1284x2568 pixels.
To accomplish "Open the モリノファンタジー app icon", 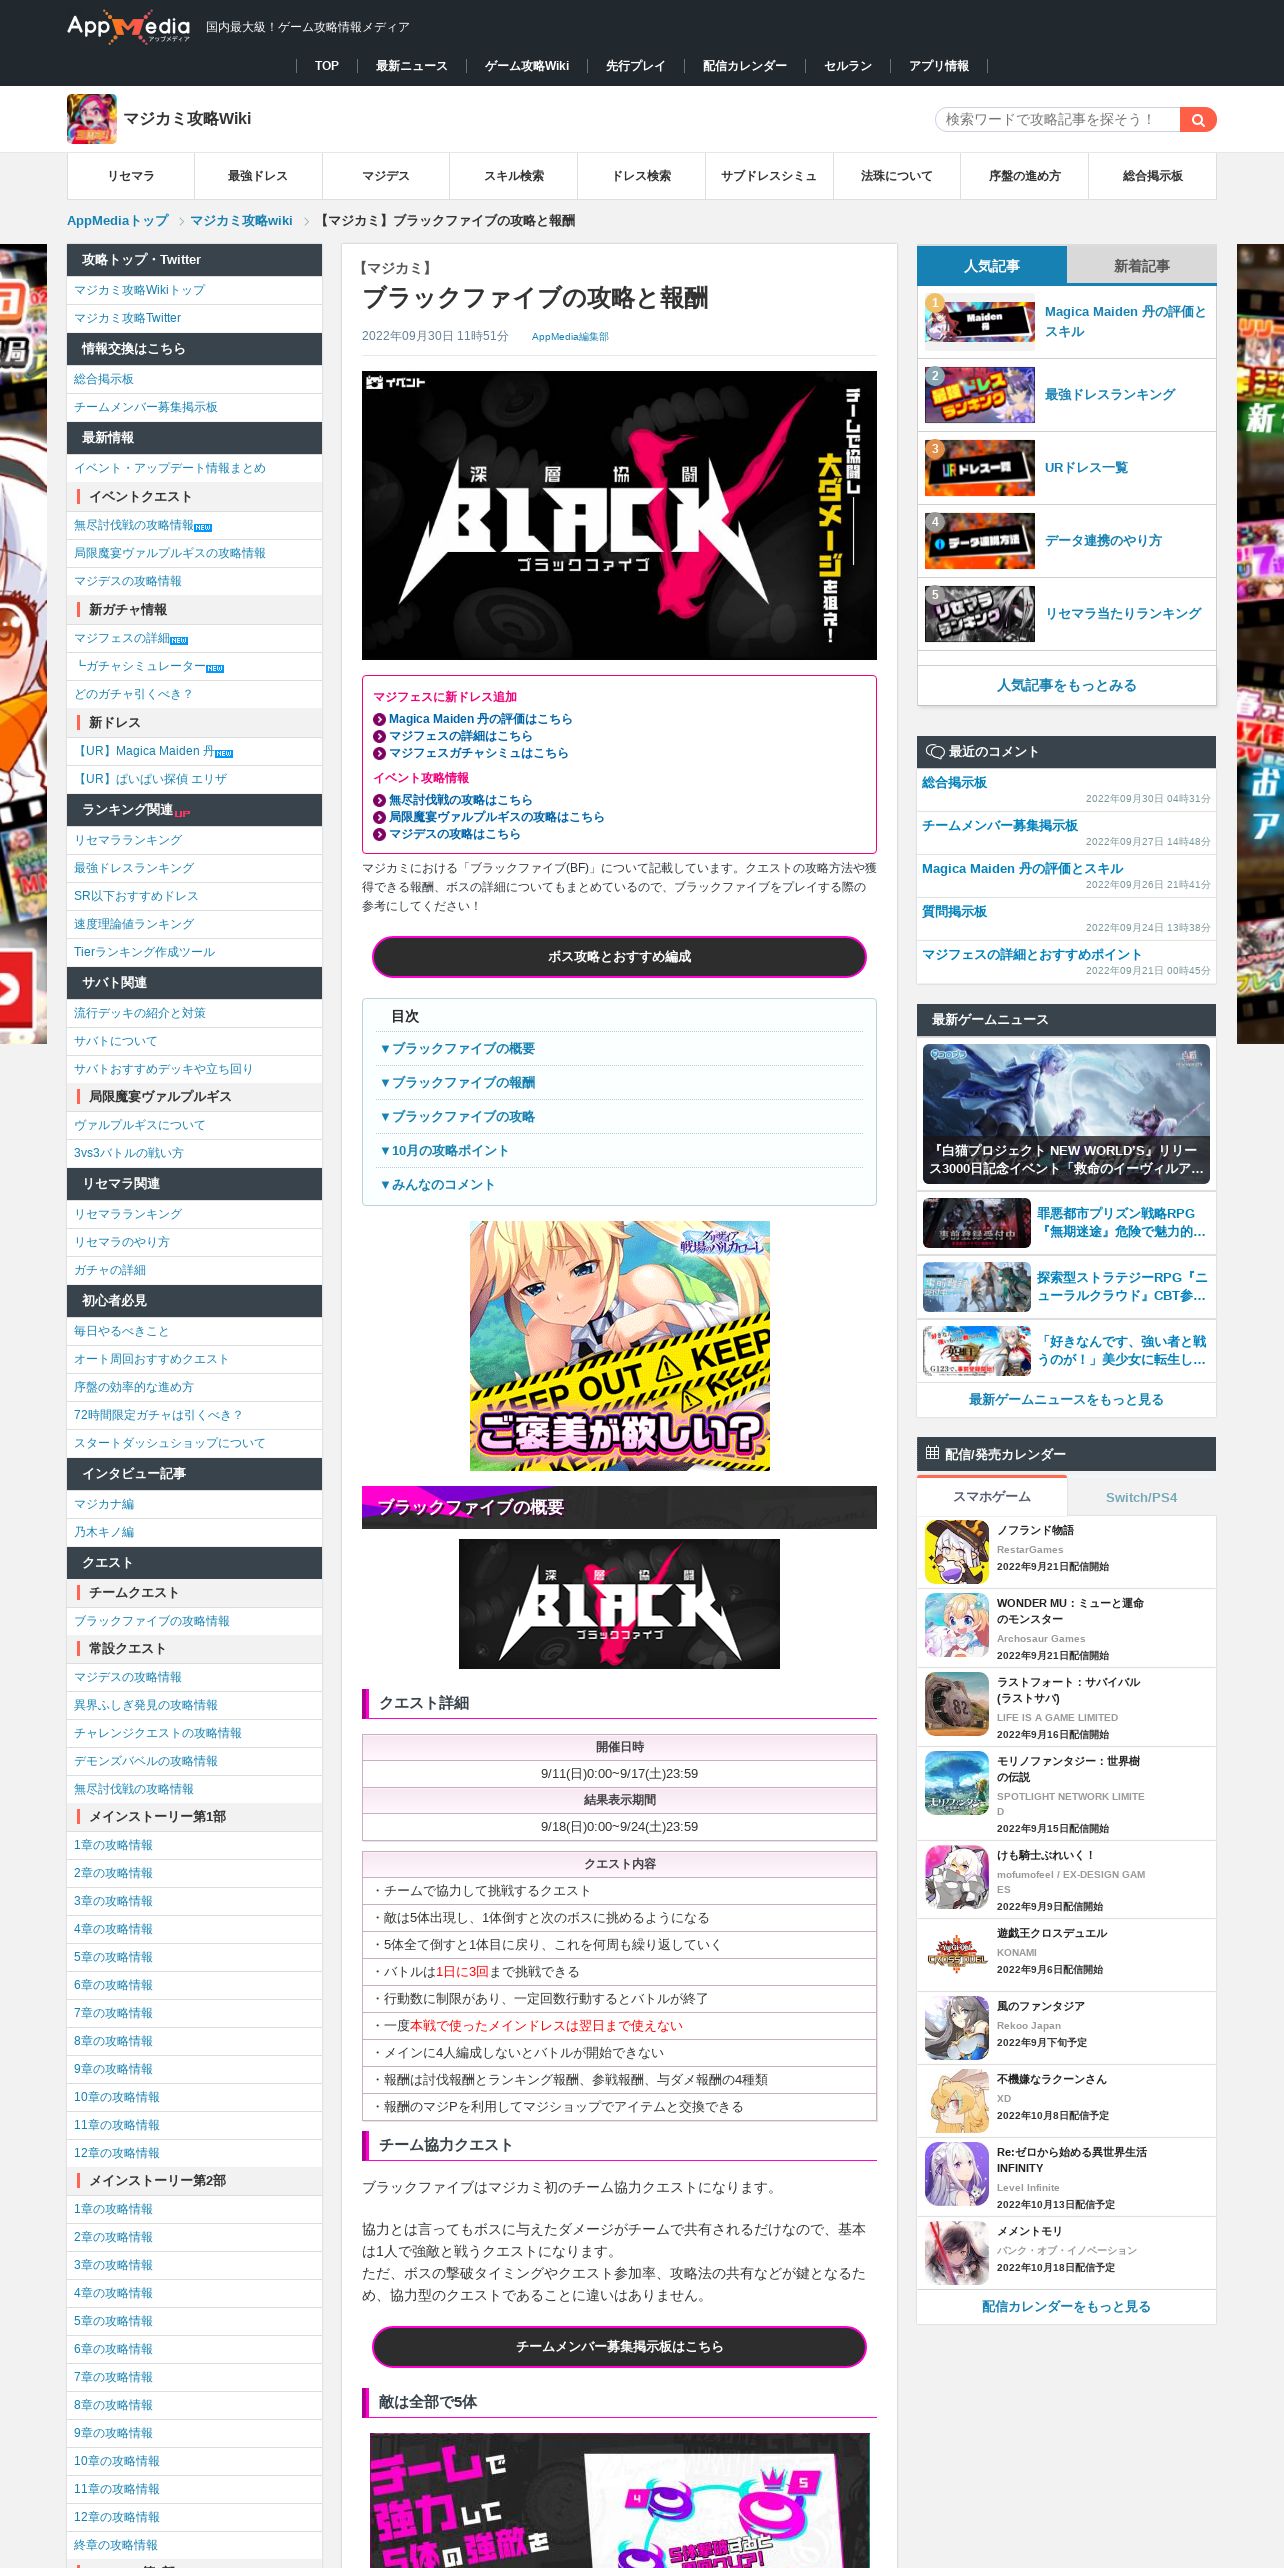I will pos(956,1783).
